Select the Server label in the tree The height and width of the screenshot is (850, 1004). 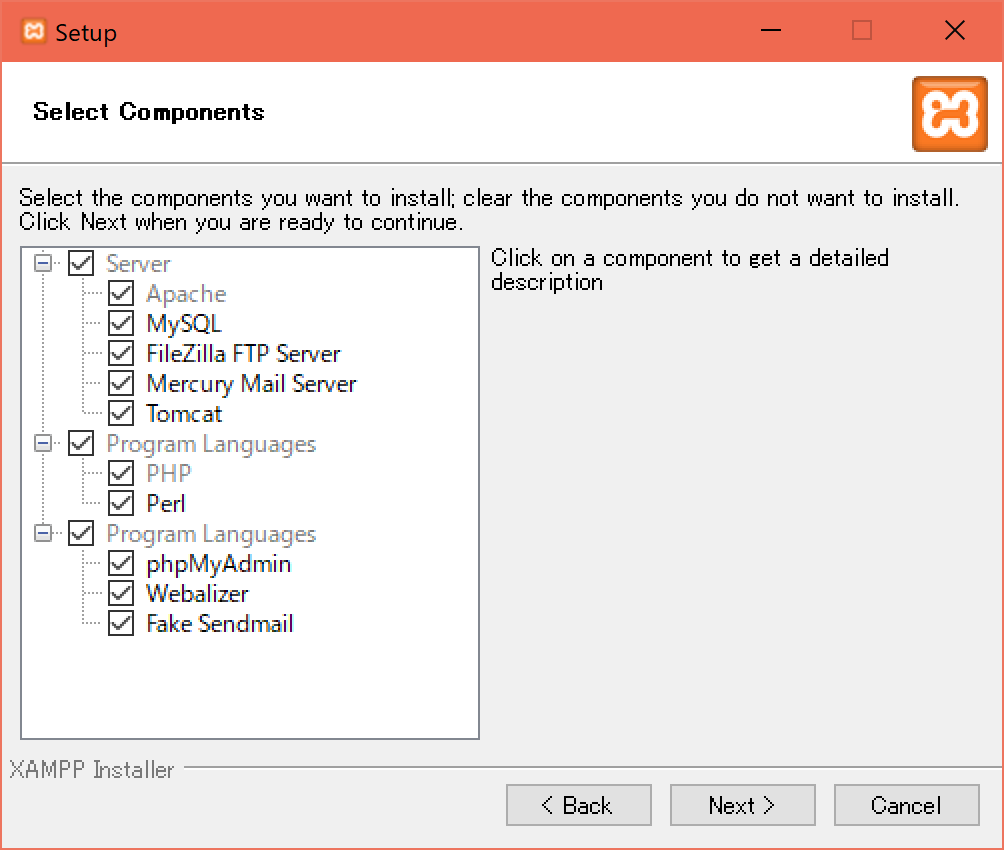[138, 264]
